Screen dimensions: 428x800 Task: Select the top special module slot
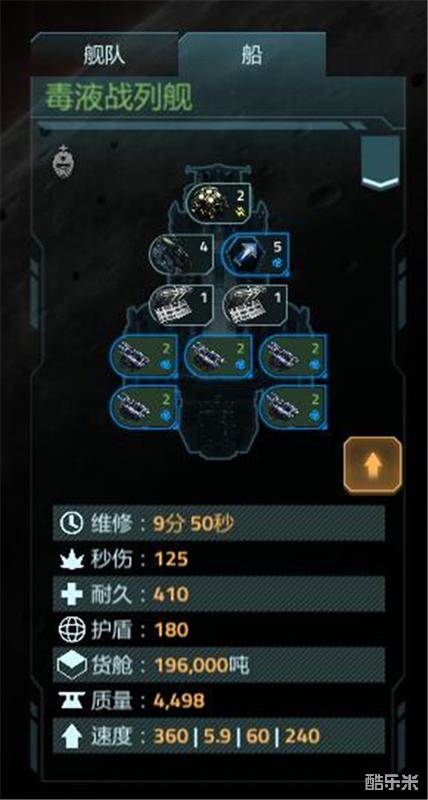pos(217,202)
